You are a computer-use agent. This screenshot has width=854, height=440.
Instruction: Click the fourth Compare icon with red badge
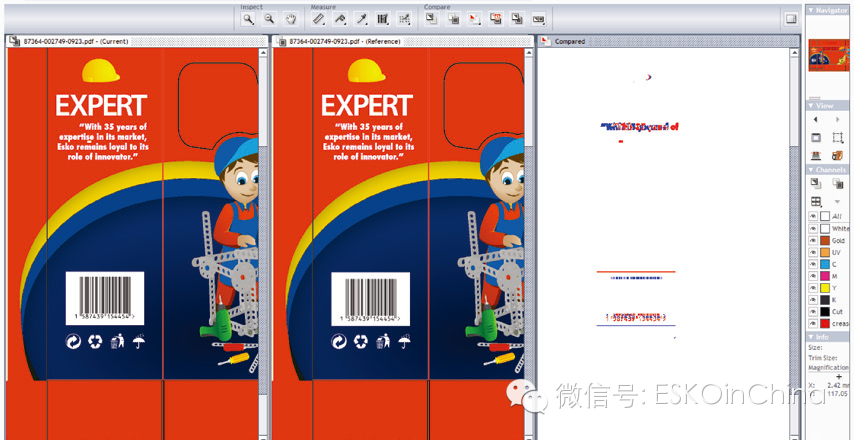[x=496, y=19]
